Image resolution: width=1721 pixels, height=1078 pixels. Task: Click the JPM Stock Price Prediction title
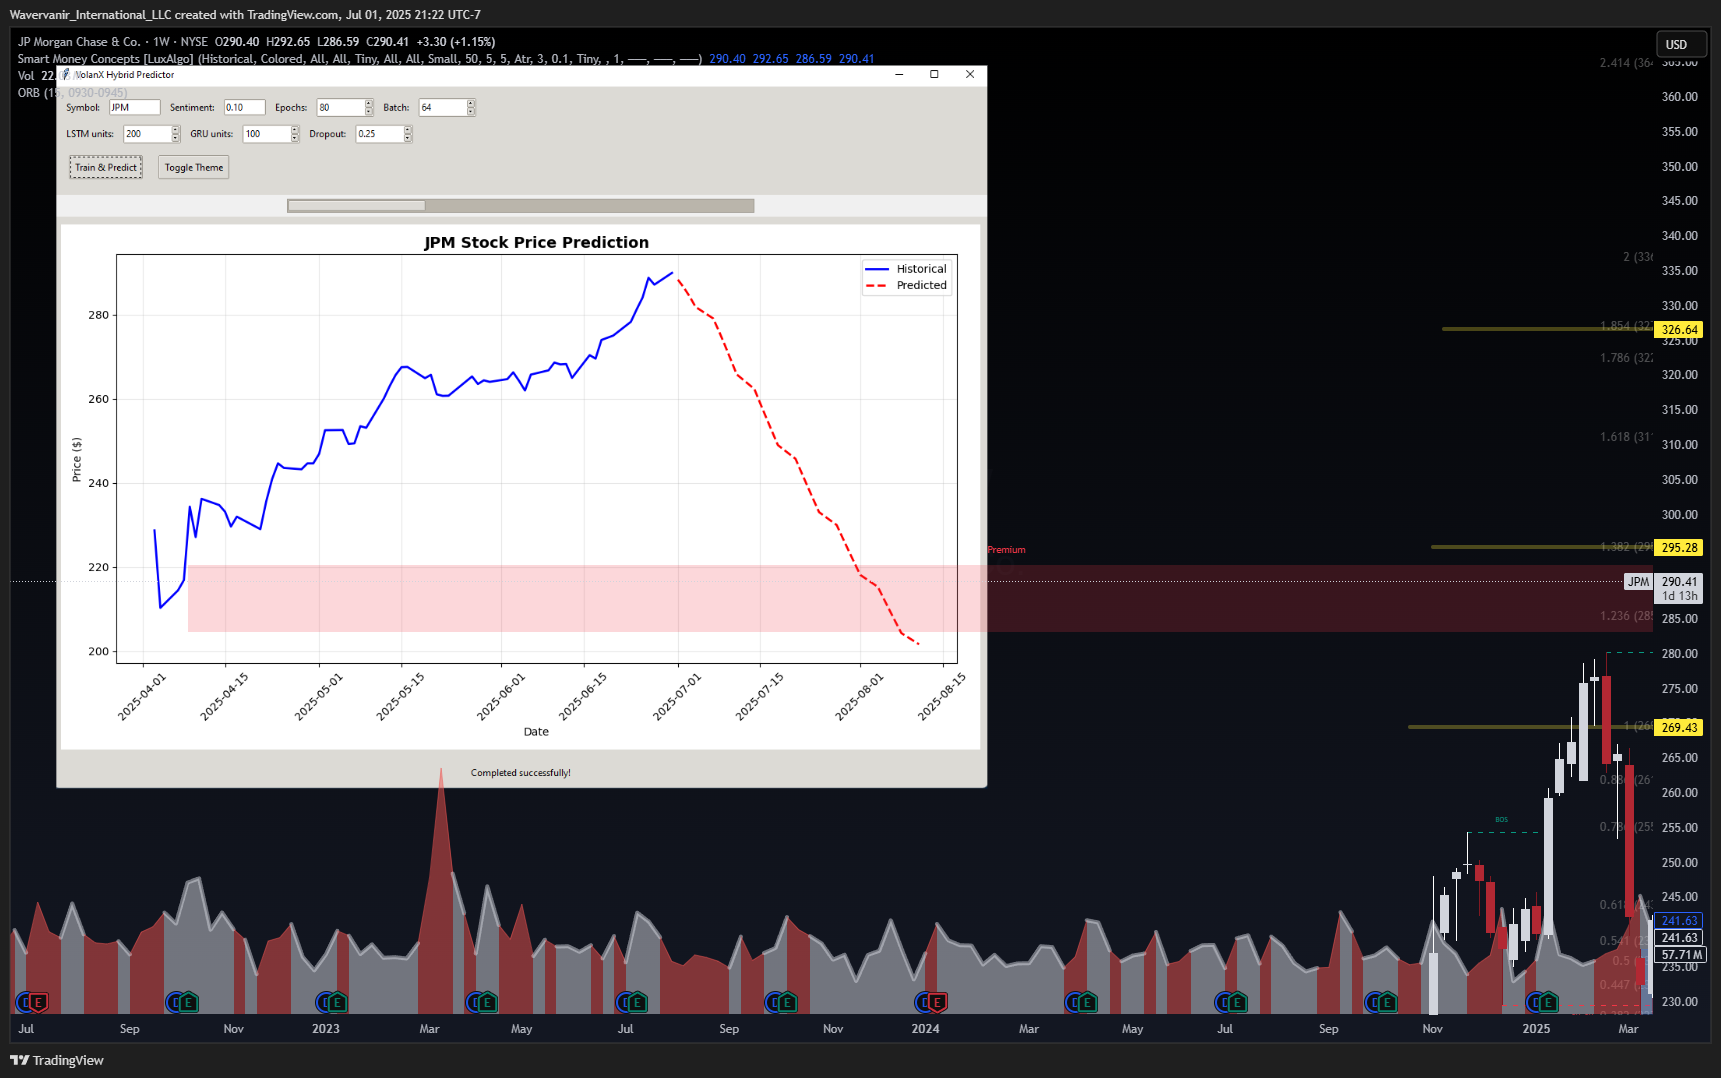click(536, 242)
